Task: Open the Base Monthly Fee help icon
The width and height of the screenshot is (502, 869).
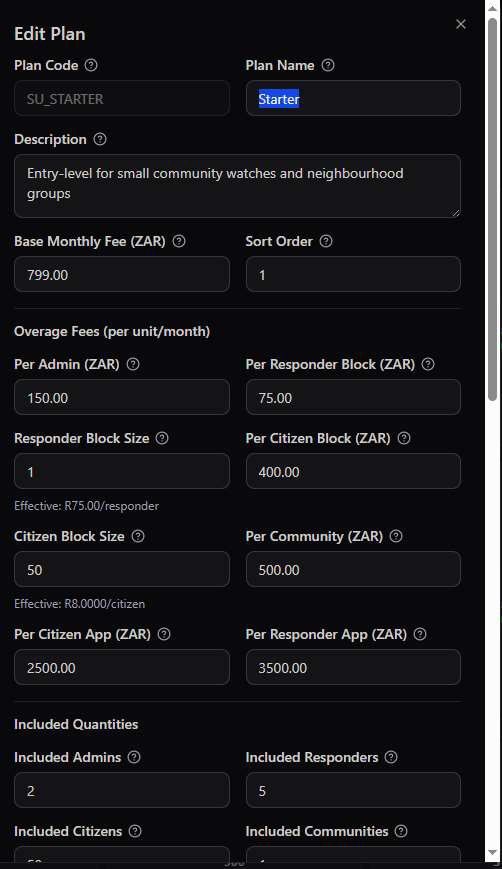Action: click(179, 241)
